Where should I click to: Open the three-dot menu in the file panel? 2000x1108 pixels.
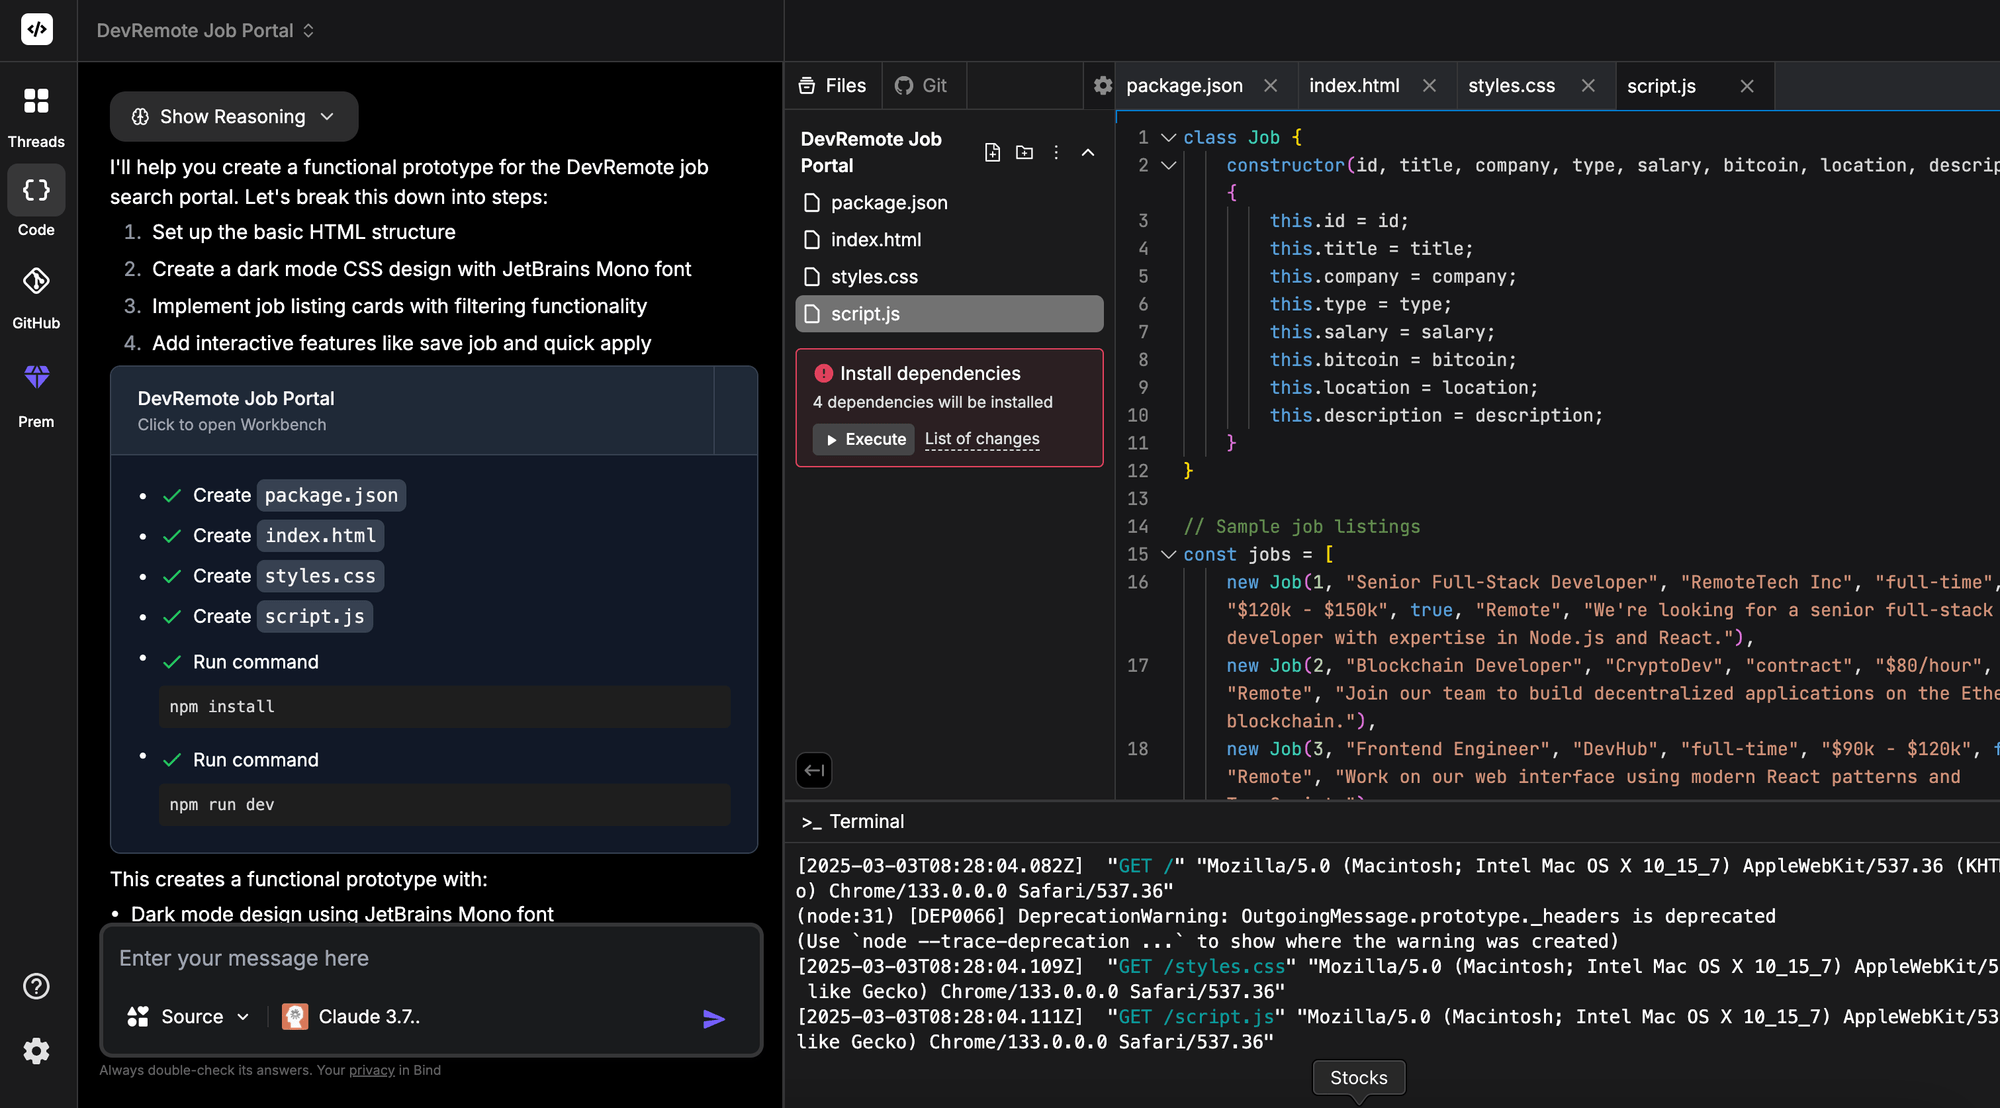pos(1056,152)
